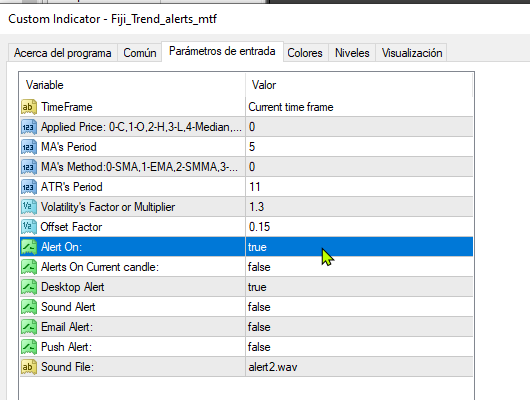
Task: Open the Acerca del programa tab
Action: pyautogui.click(x=63, y=53)
